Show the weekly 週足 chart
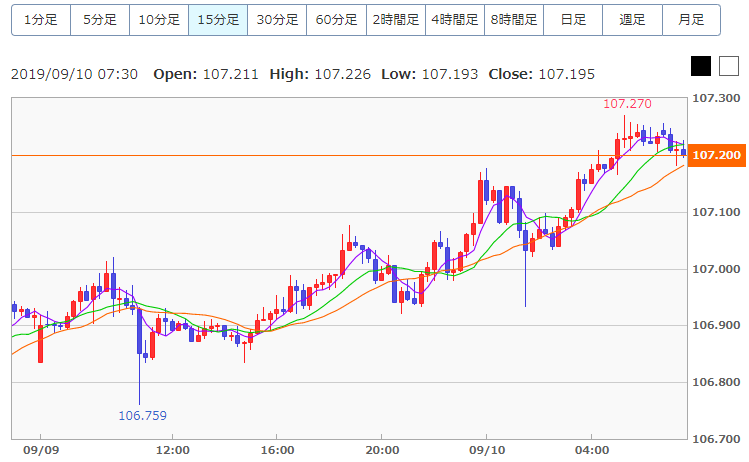749x462 pixels. pos(632,20)
